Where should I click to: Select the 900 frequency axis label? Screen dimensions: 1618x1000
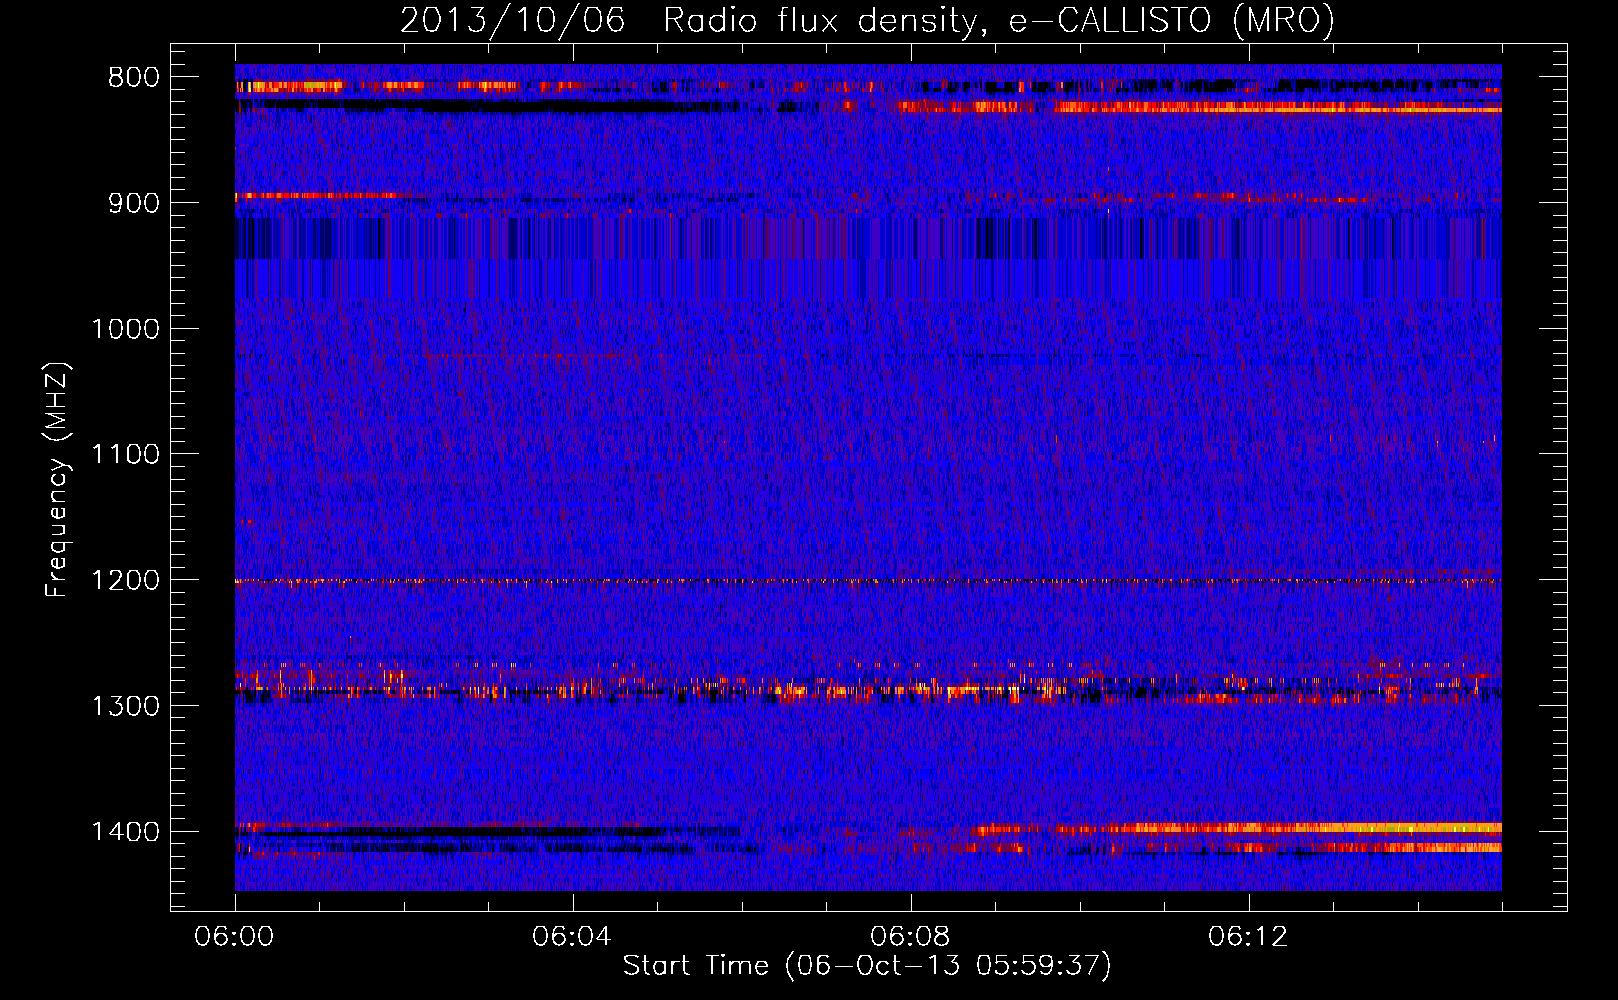tap(133, 203)
